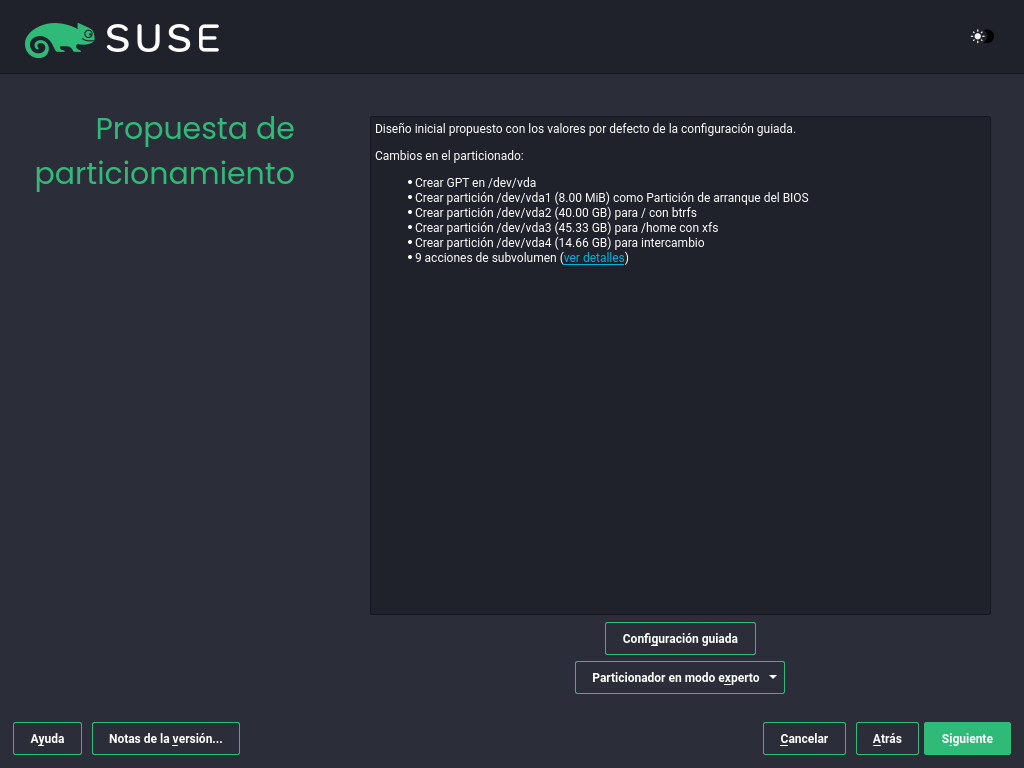Click the 'Diseño inicial propuesto' description line
This screenshot has width=1024, height=768.
[x=585, y=129]
